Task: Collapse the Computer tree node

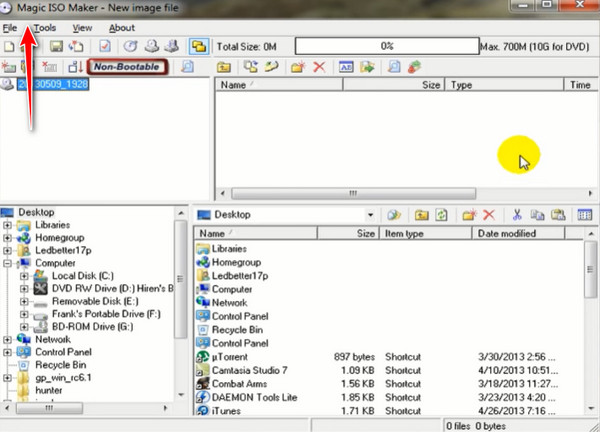Action: click(7, 263)
